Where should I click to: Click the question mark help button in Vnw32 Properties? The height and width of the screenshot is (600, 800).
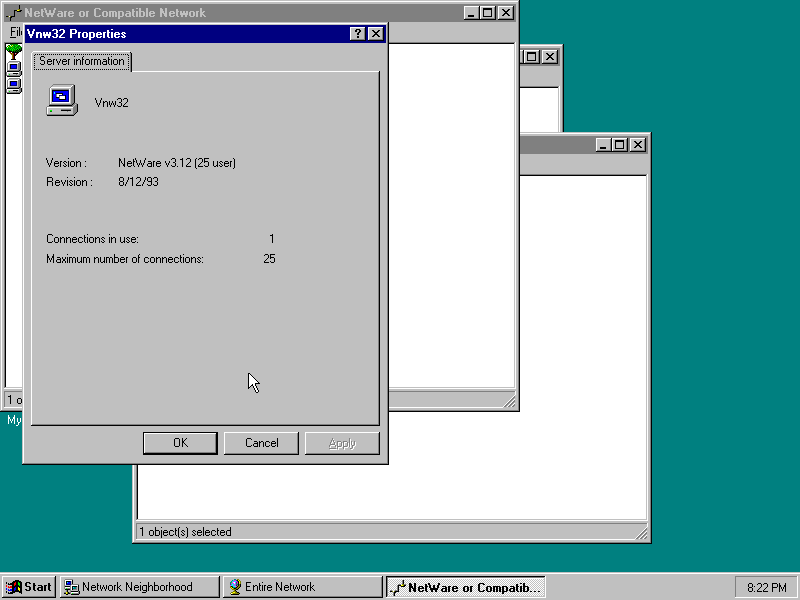coord(358,34)
